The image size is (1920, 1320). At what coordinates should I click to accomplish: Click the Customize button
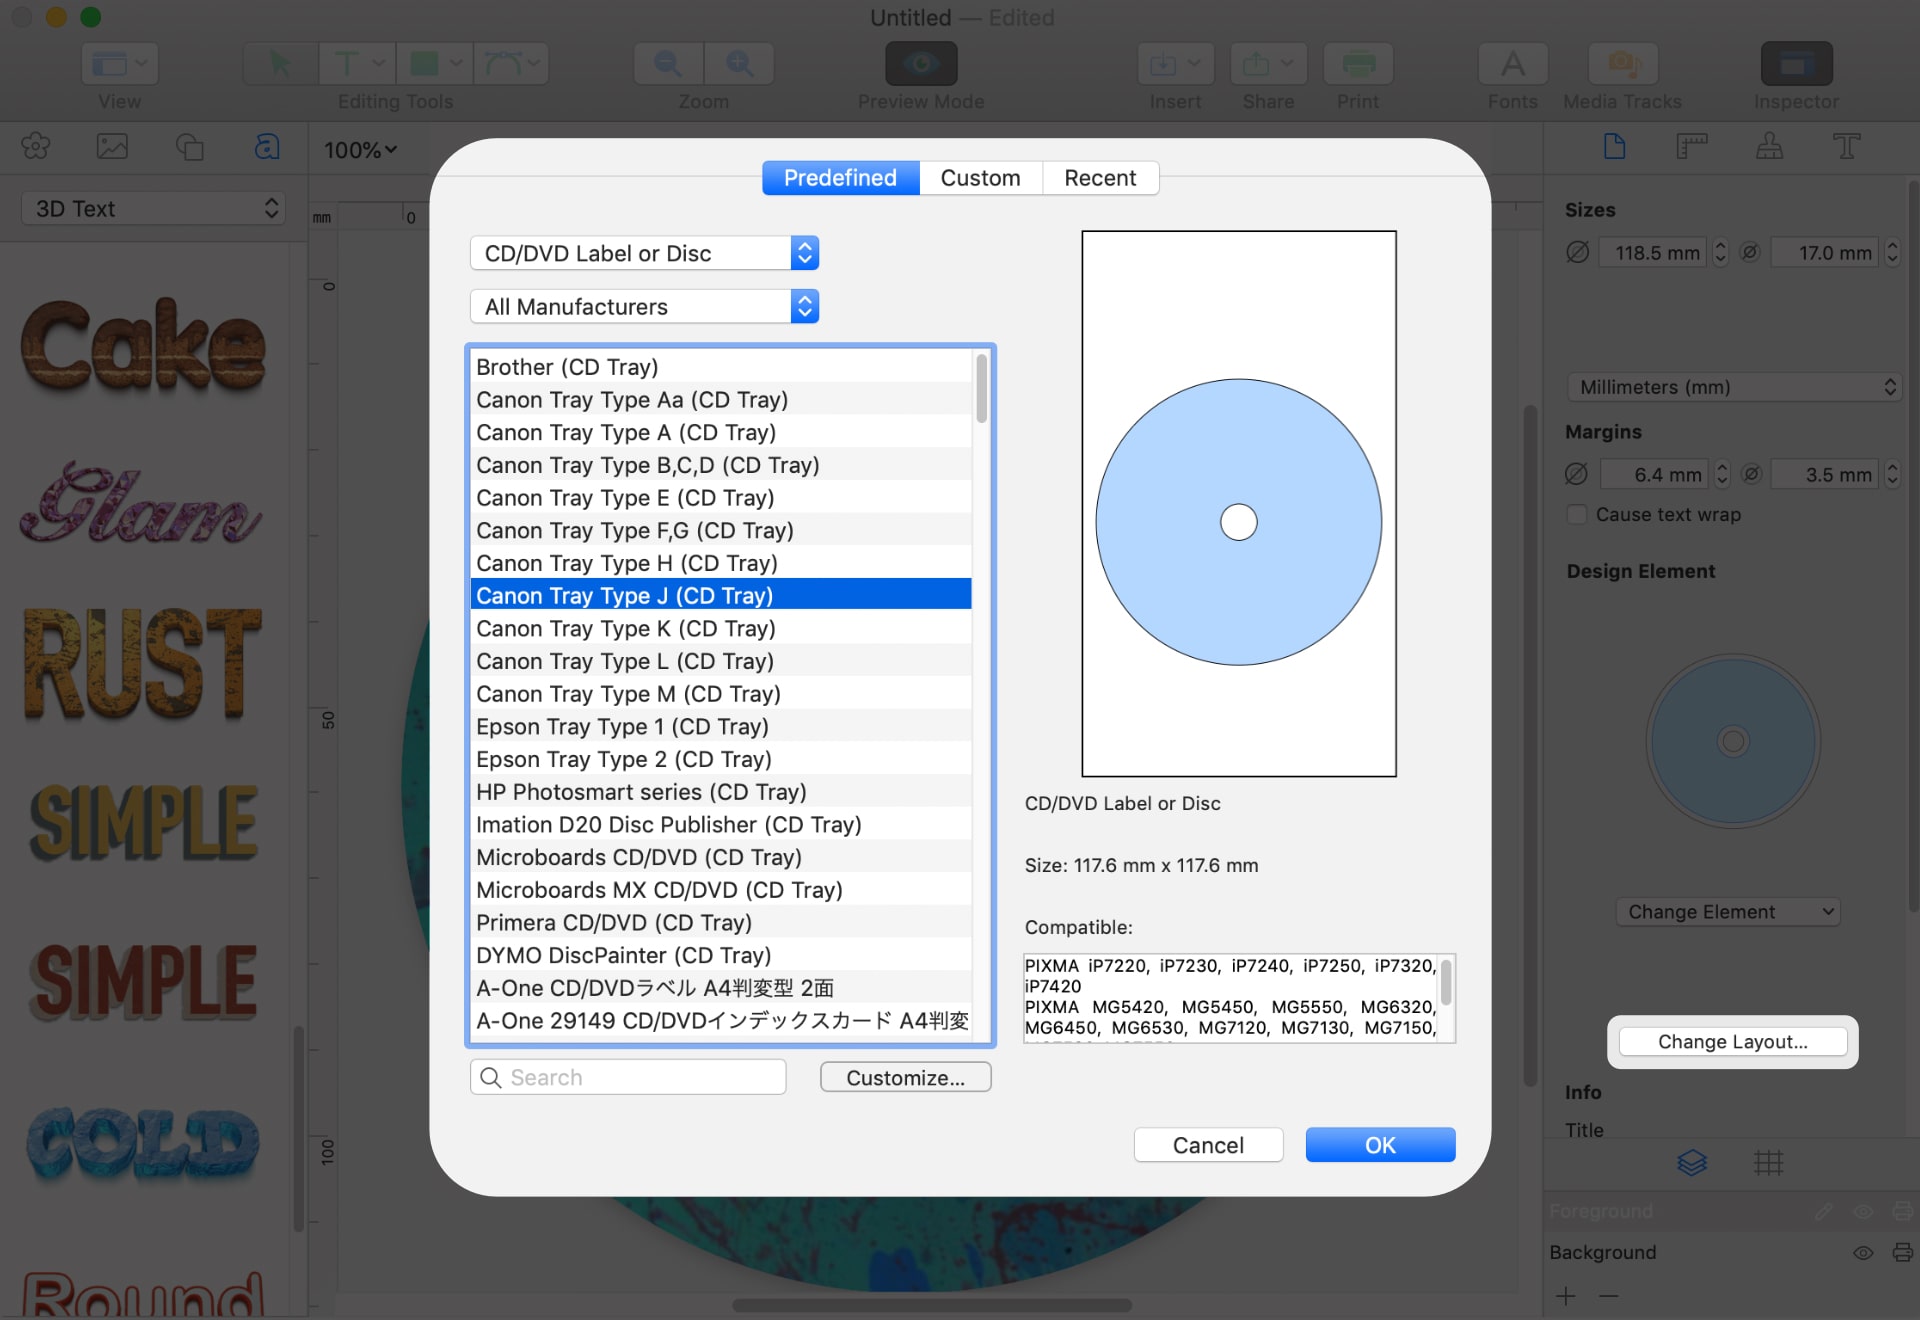(905, 1077)
